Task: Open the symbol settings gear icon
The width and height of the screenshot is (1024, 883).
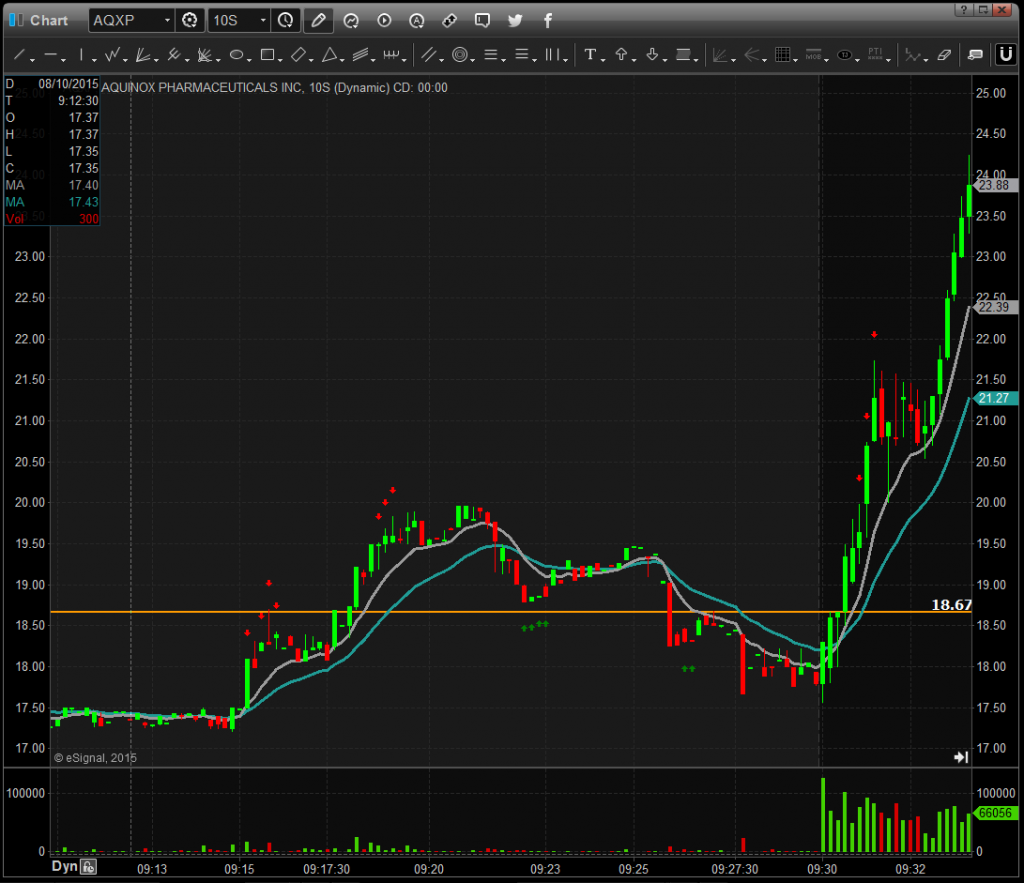Action: pos(189,20)
